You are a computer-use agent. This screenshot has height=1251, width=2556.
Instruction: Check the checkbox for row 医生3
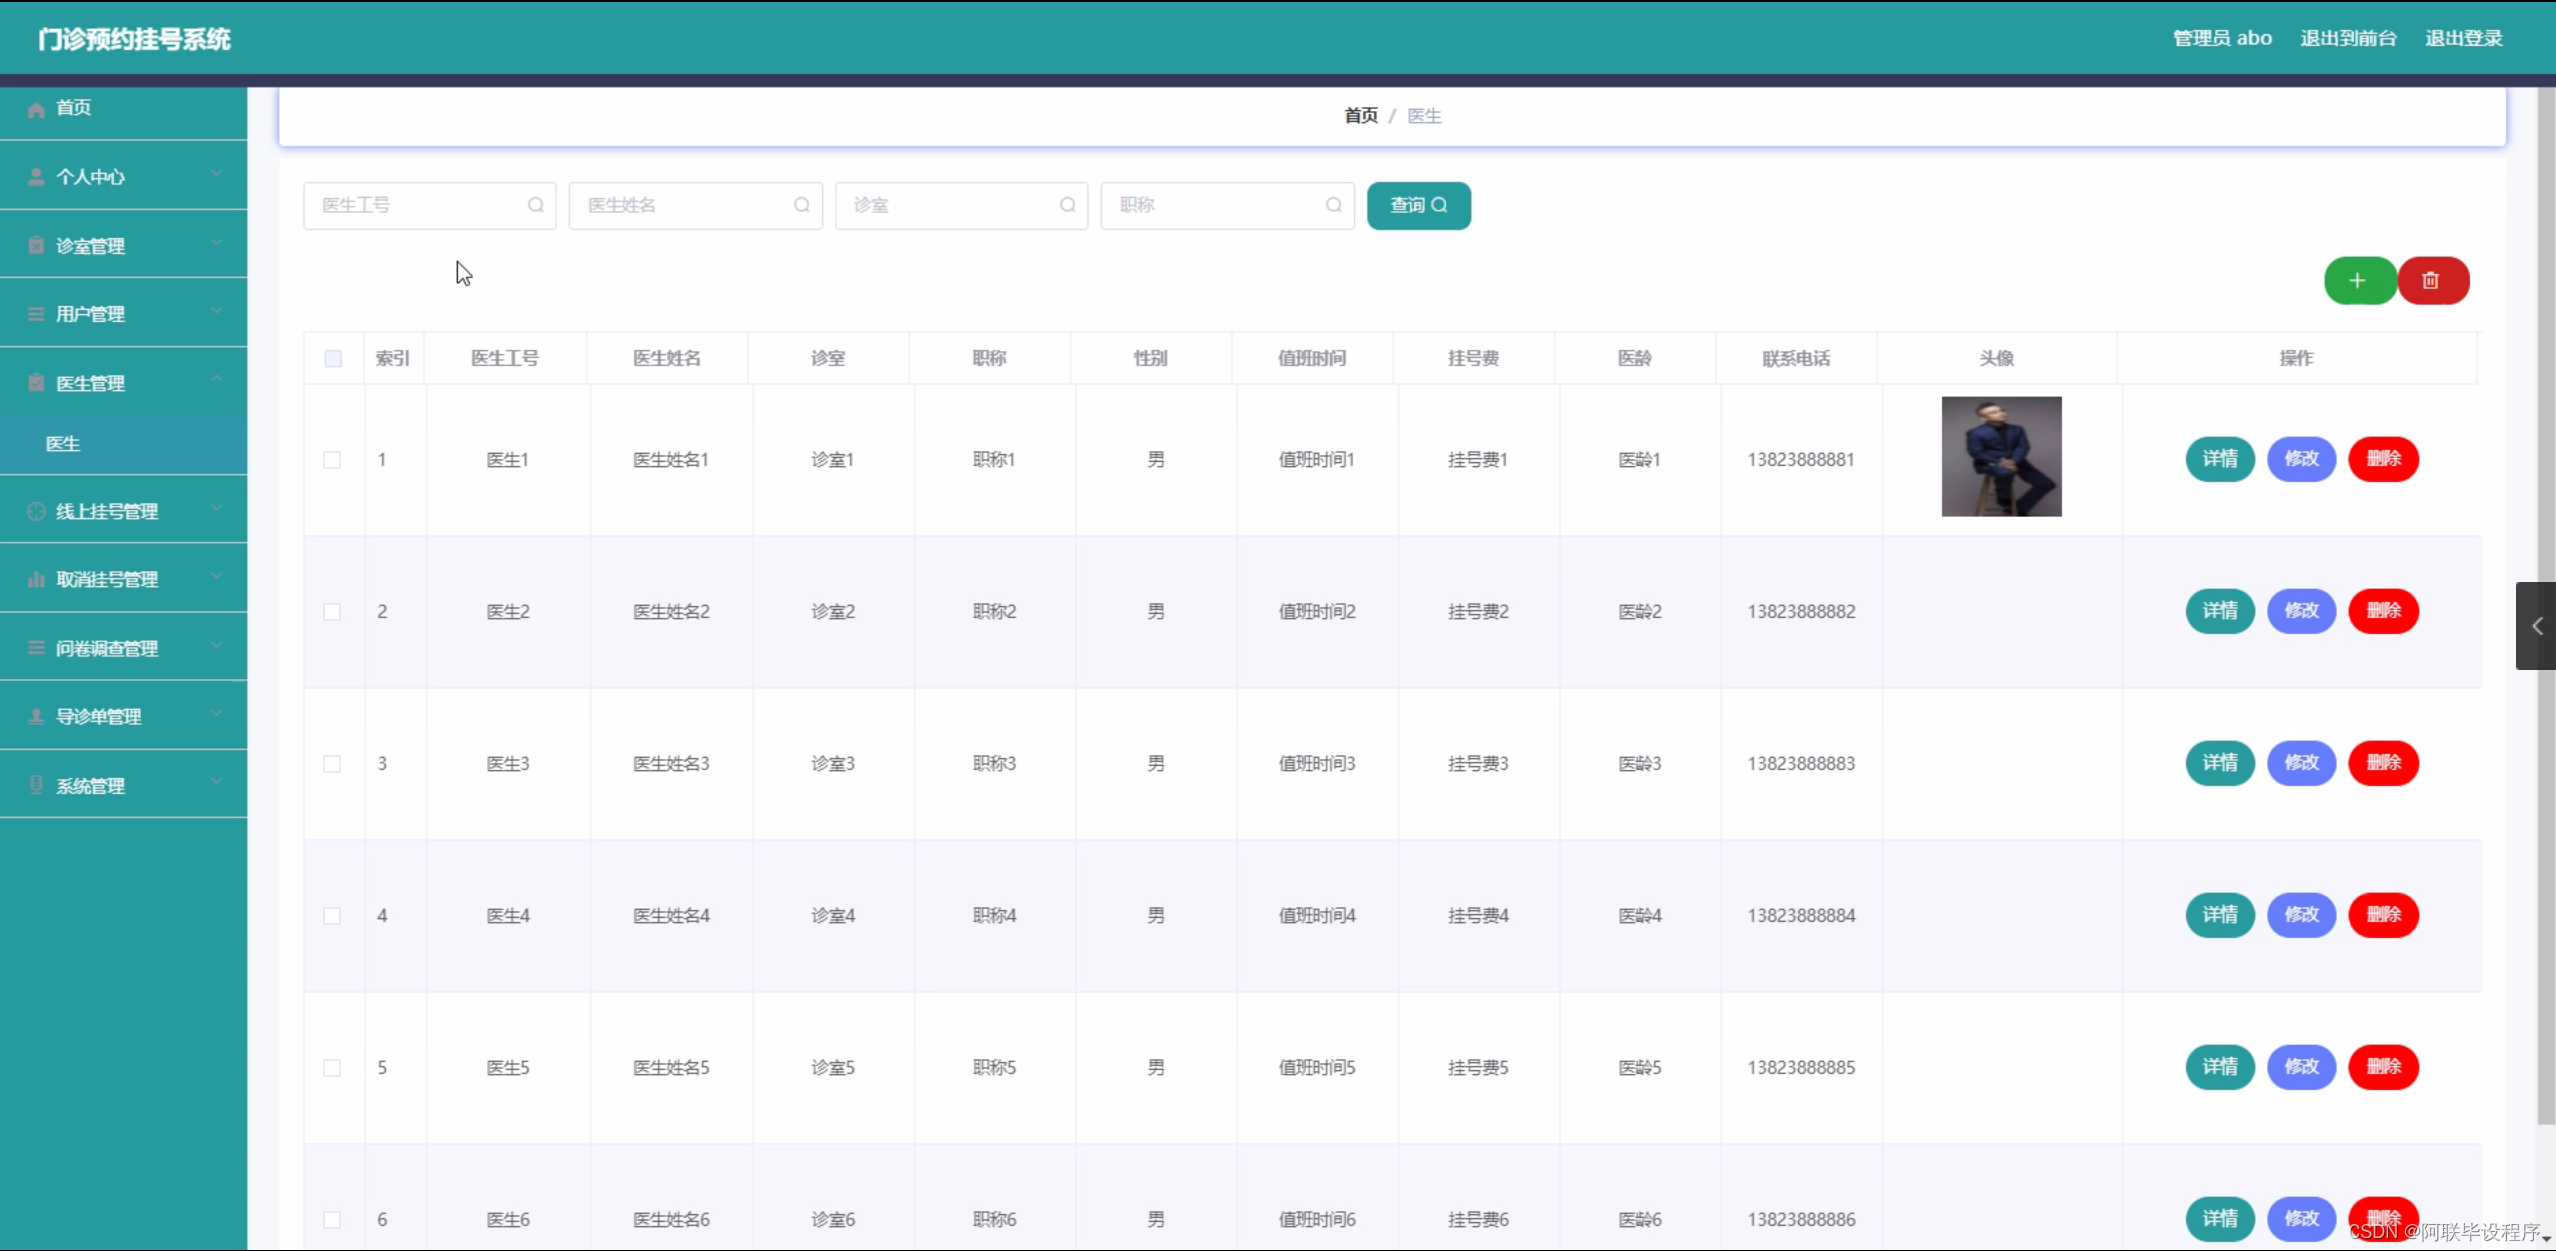[333, 764]
